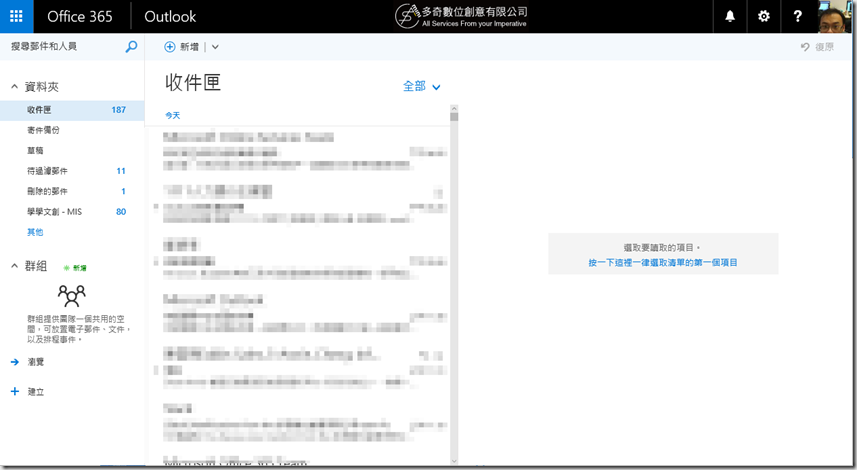Click the plus icon for new mail
Image resolution: width=857 pixels, height=470 pixels.
170,47
